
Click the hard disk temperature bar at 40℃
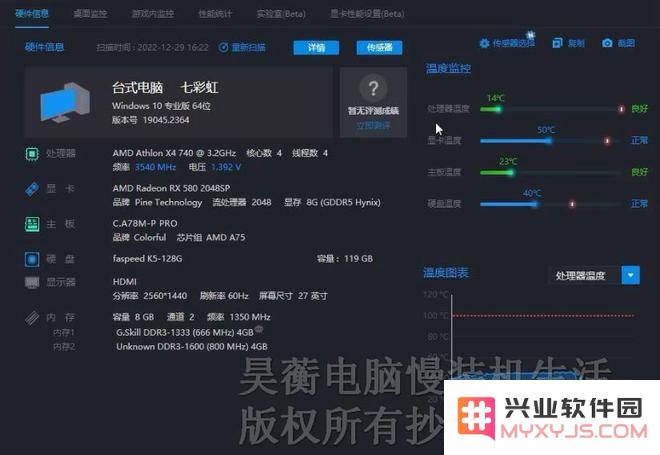tap(551, 204)
